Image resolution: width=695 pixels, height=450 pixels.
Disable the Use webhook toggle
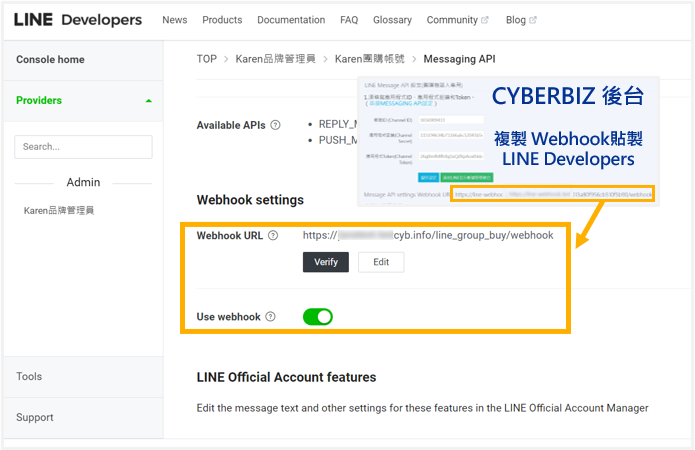pos(318,317)
